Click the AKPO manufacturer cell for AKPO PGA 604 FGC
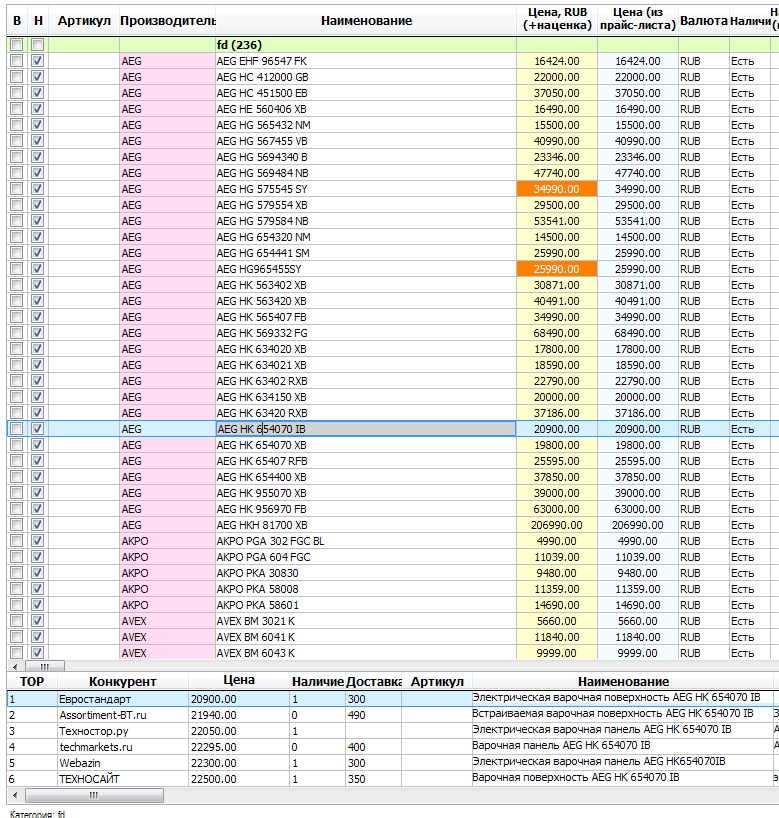Screen dimensions: 779x818 [x=167, y=557]
